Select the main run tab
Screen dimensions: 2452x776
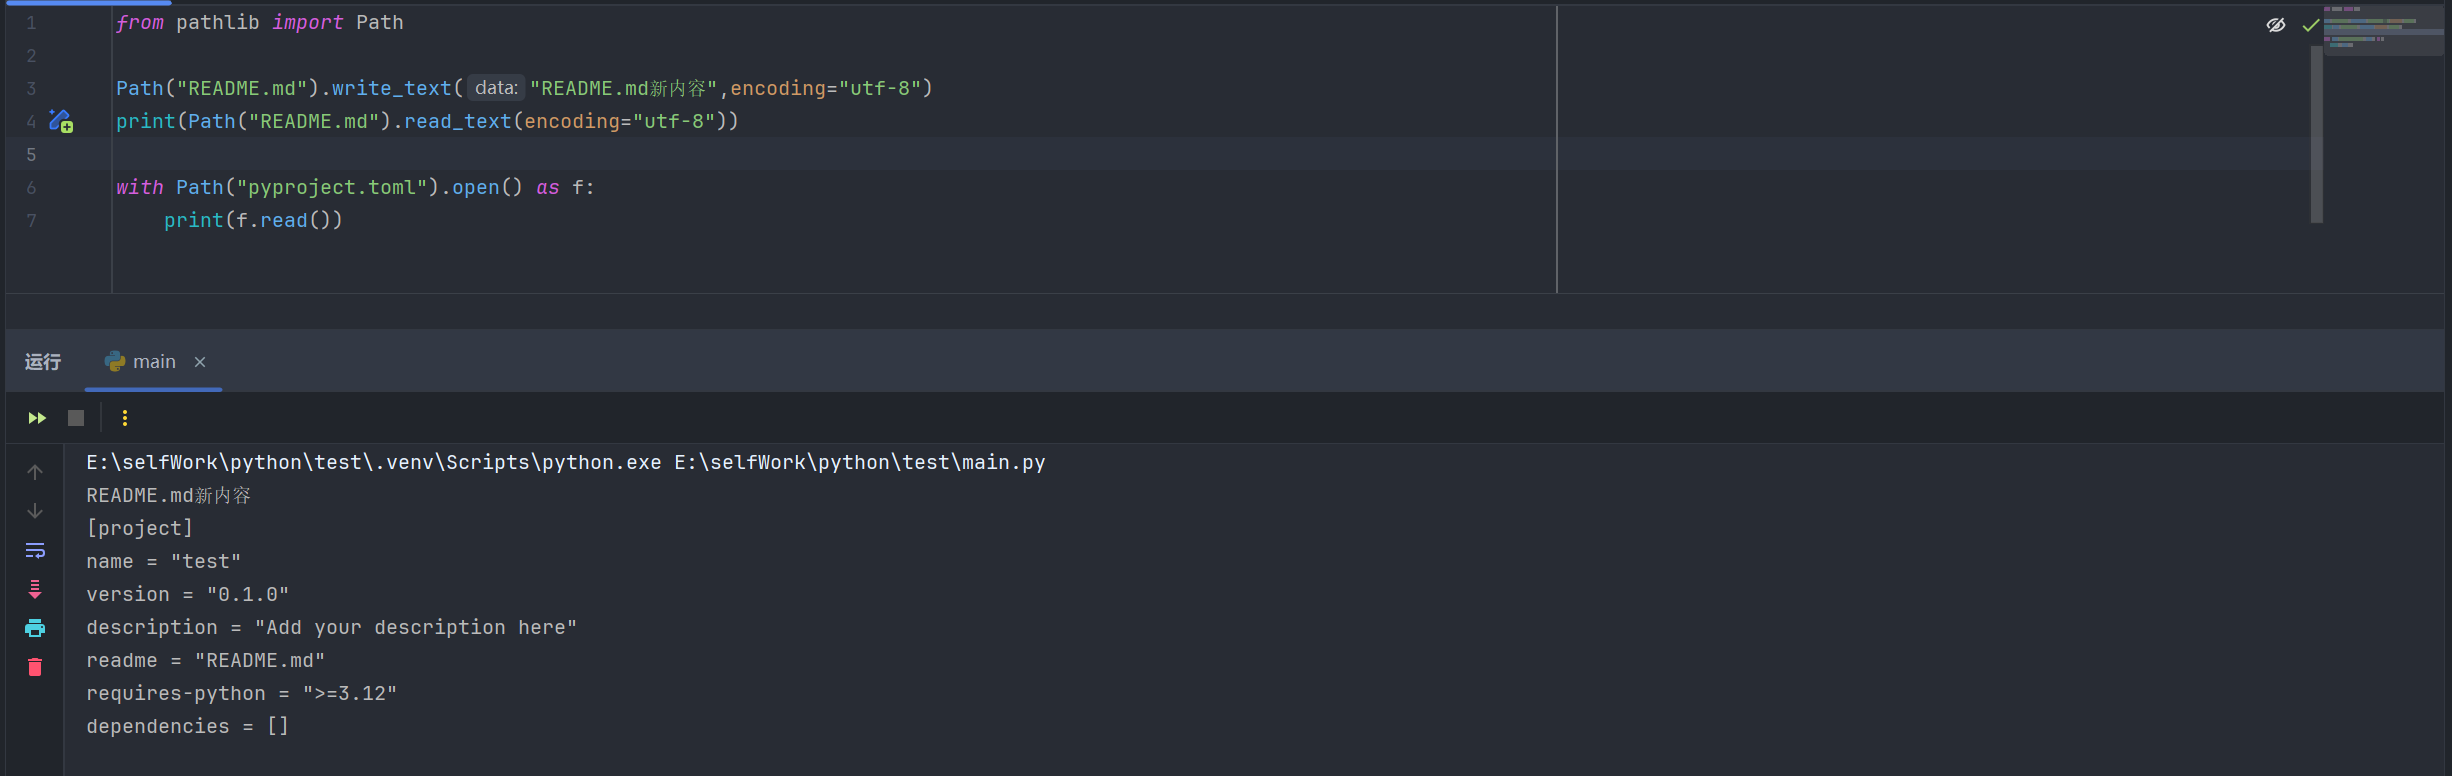point(153,362)
